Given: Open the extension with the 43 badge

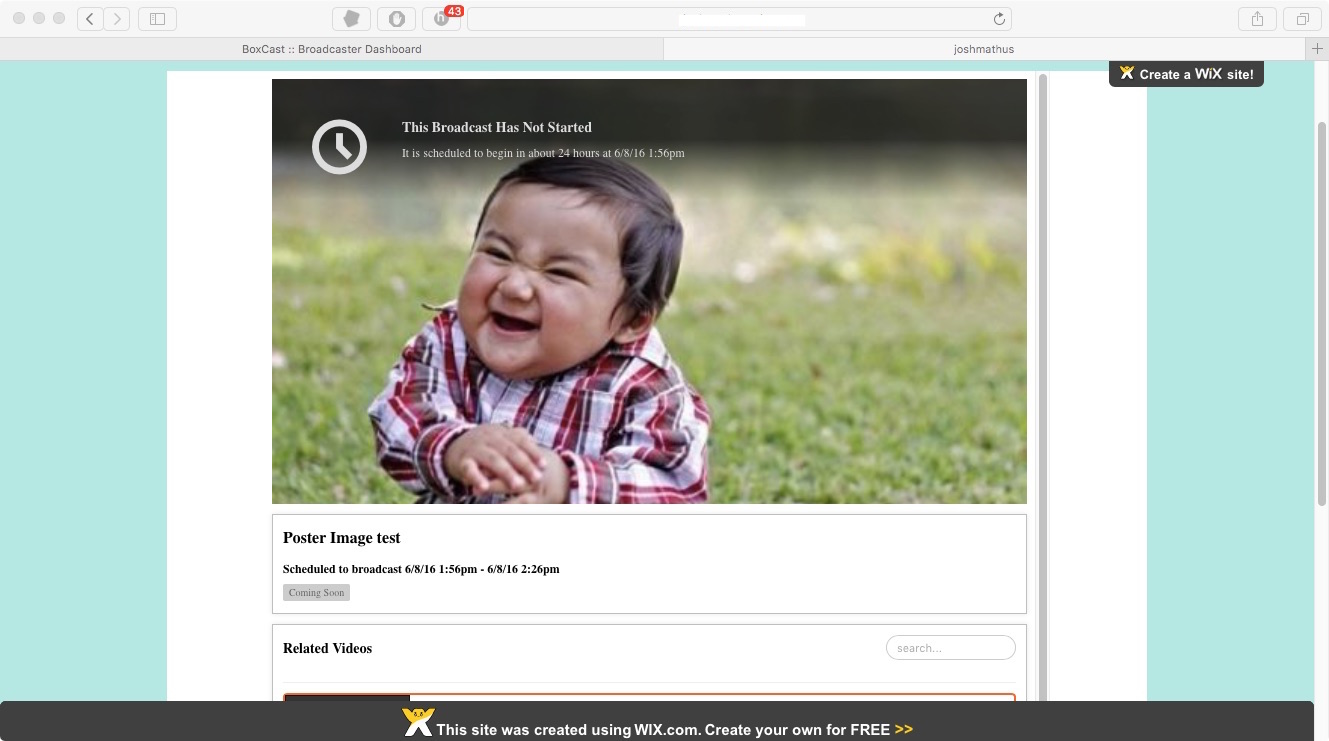Looking at the screenshot, I should (x=441, y=19).
